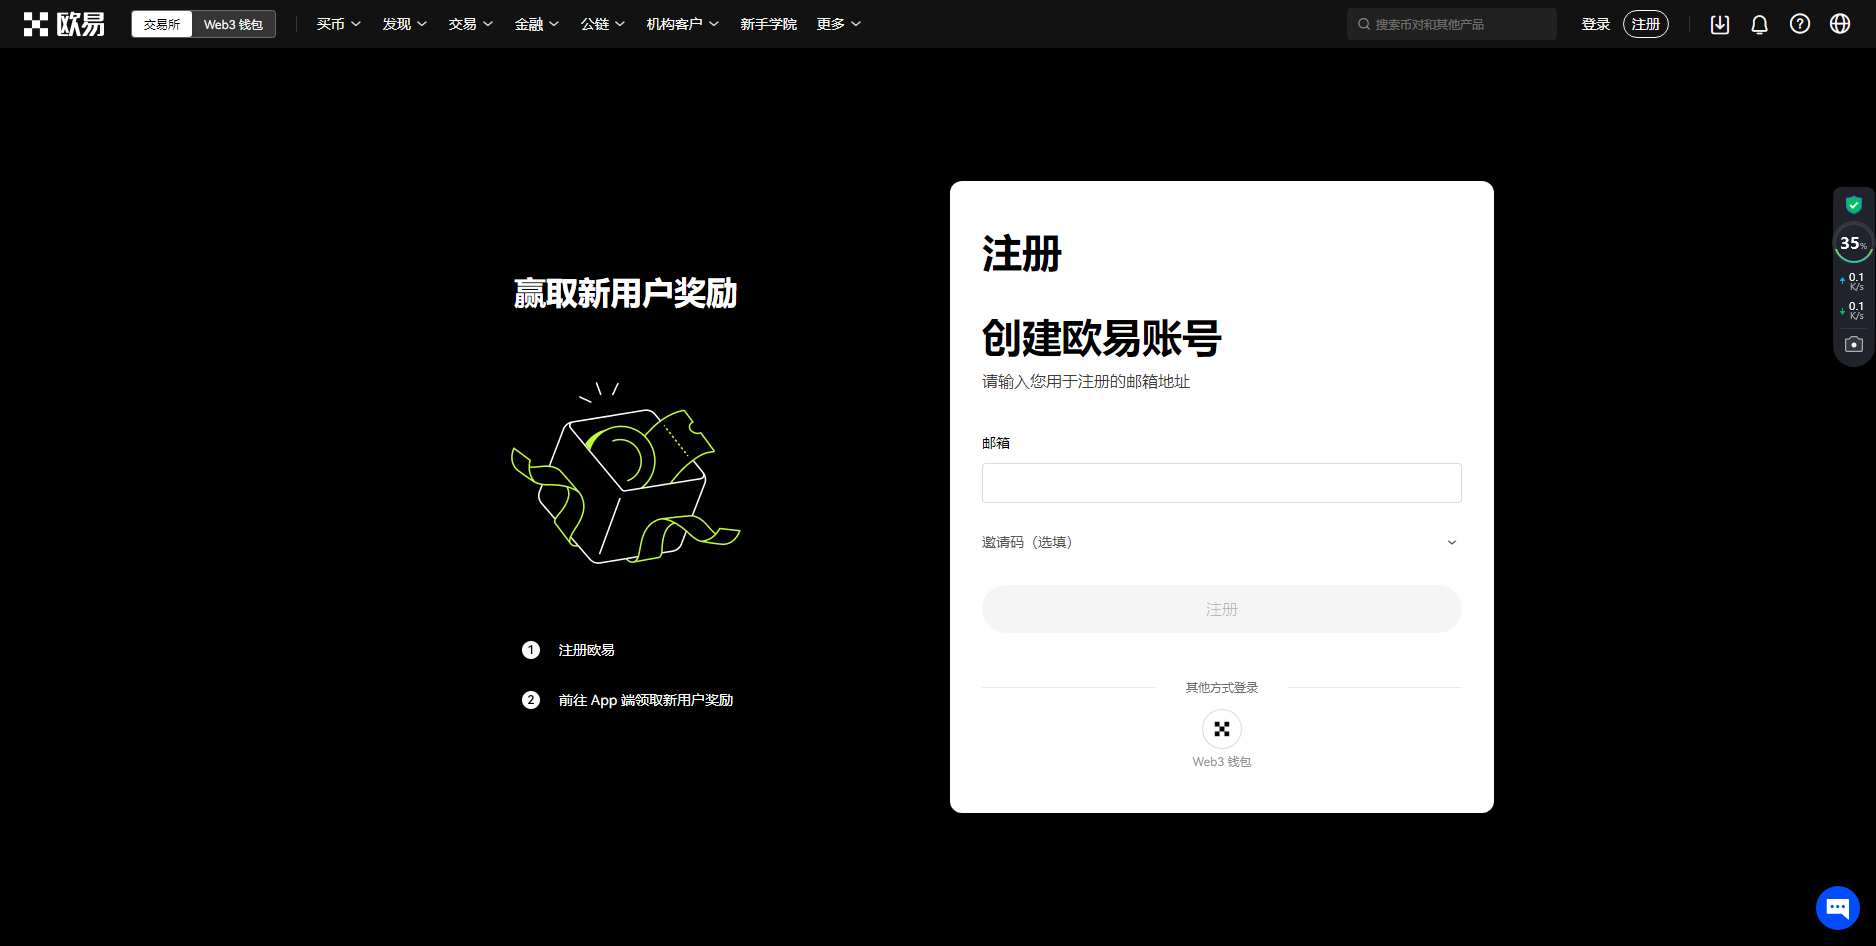Image resolution: width=1876 pixels, height=946 pixels.
Task: Expand the 金融 menu
Action: point(537,24)
